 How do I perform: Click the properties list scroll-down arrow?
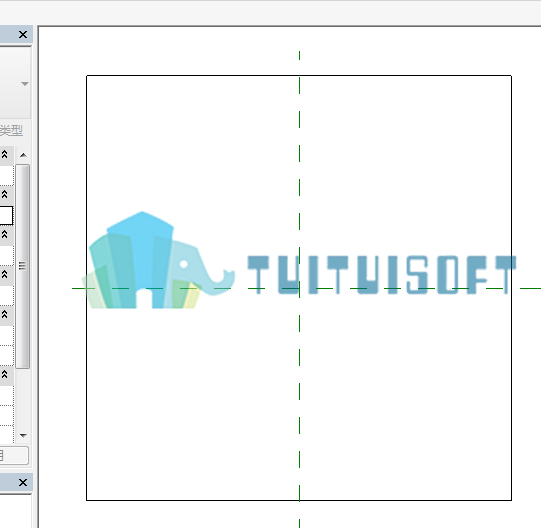tap(23, 436)
